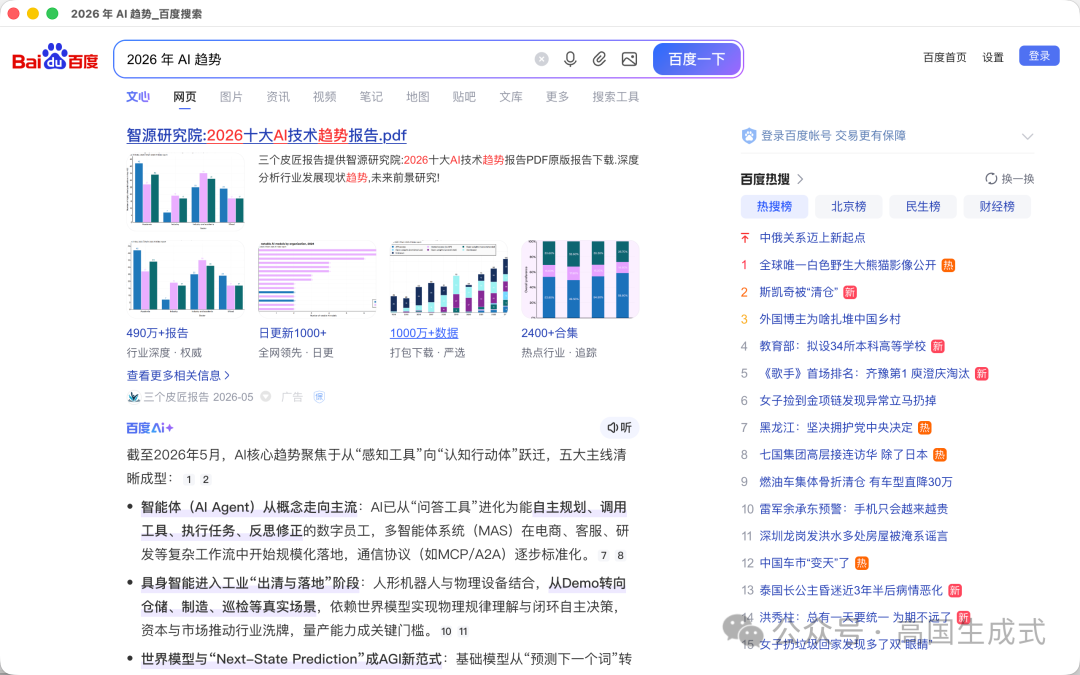This screenshot has height=675, width=1080.
Task: Open chart thumbnail above 2400+合集
Action: tap(580, 278)
